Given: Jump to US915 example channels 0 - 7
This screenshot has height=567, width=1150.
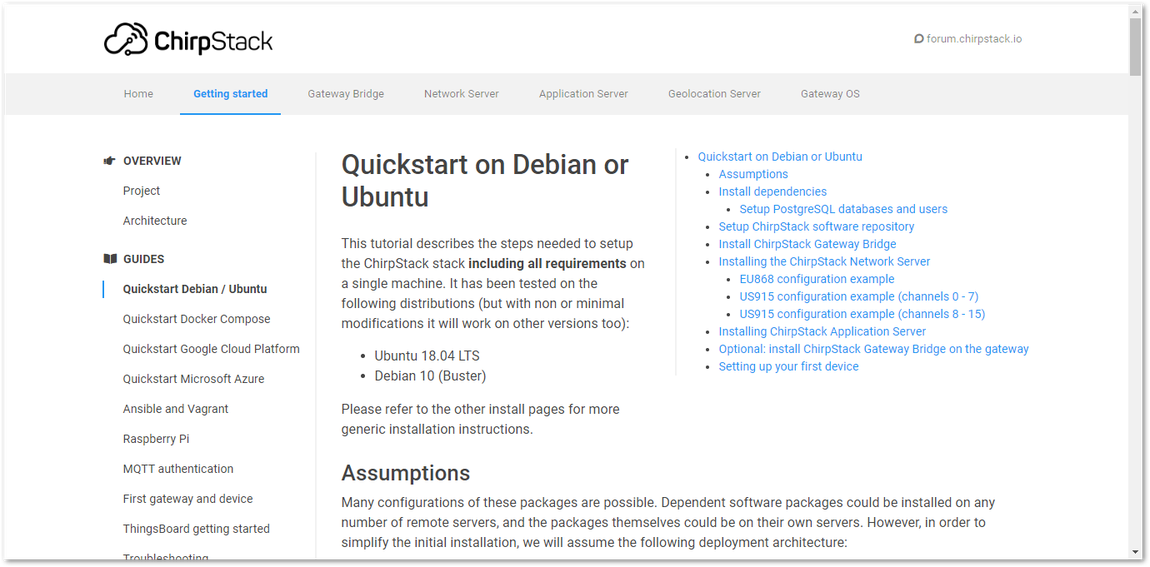Looking at the screenshot, I should (859, 297).
